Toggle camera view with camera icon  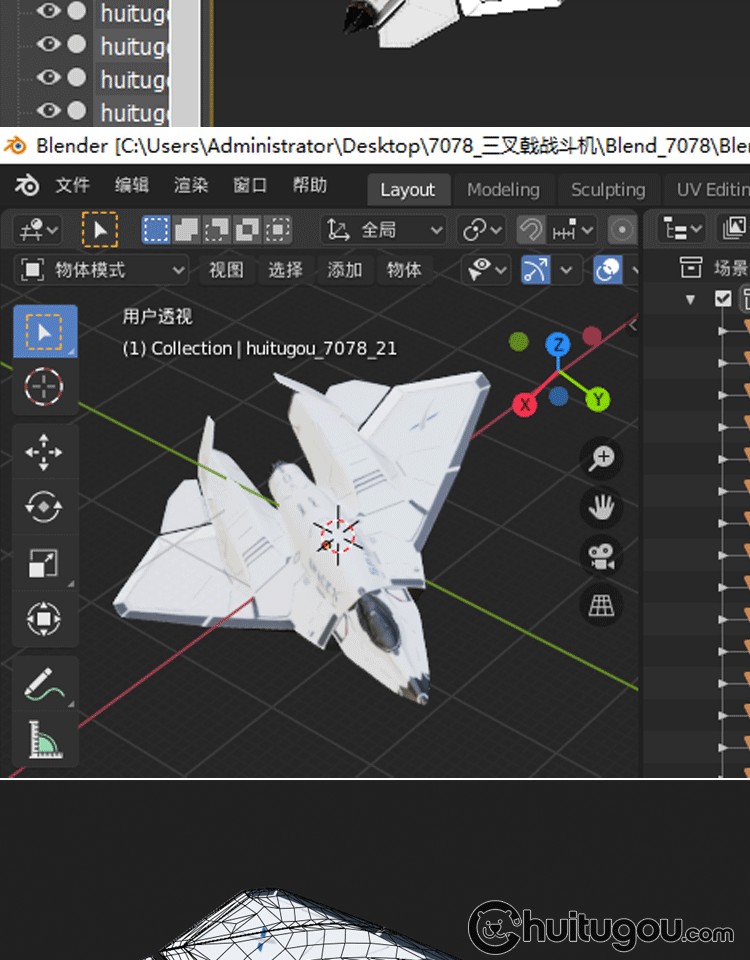(601, 557)
